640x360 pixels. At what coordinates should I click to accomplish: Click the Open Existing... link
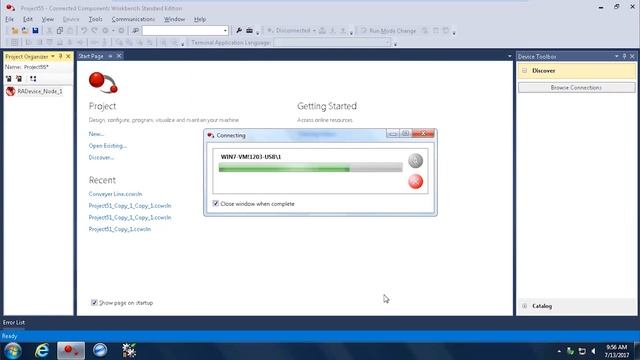tap(108, 146)
